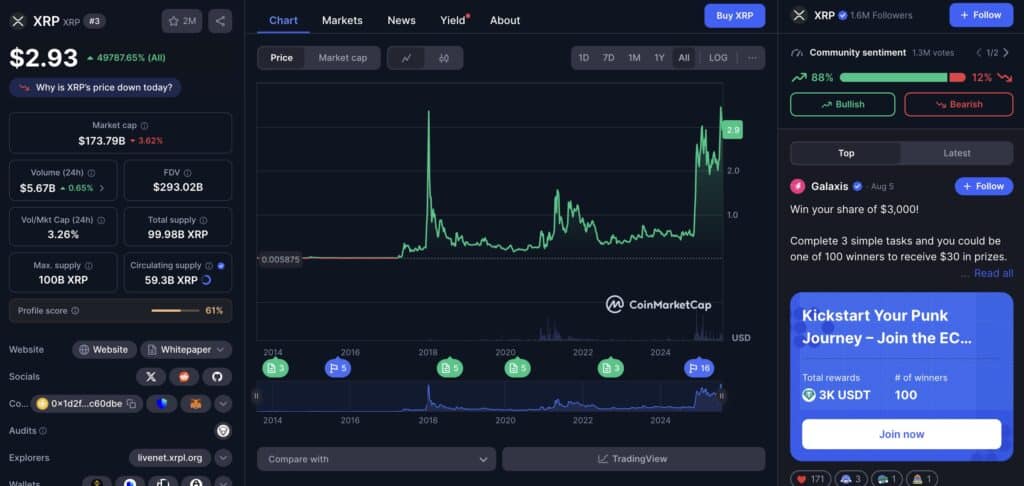Viewport: 1024px width, 486px height.
Task: Expand the Explorers list chevron
Action: point(223,458)
